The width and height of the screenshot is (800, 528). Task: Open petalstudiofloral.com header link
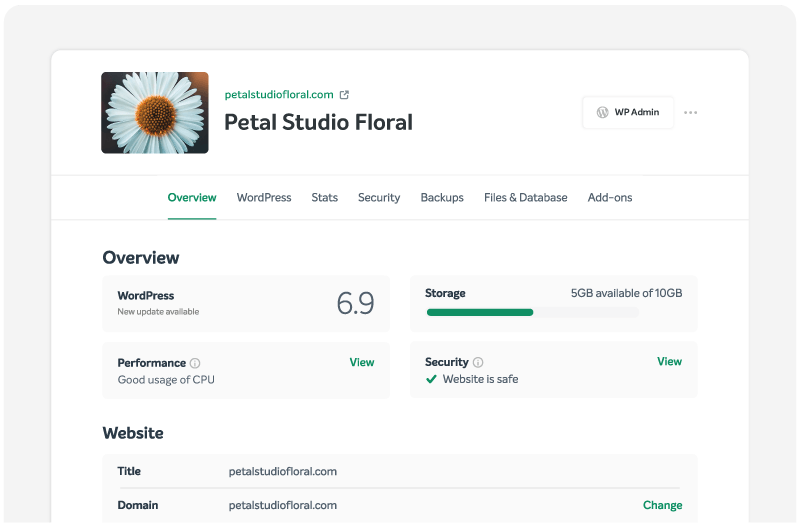279,95
